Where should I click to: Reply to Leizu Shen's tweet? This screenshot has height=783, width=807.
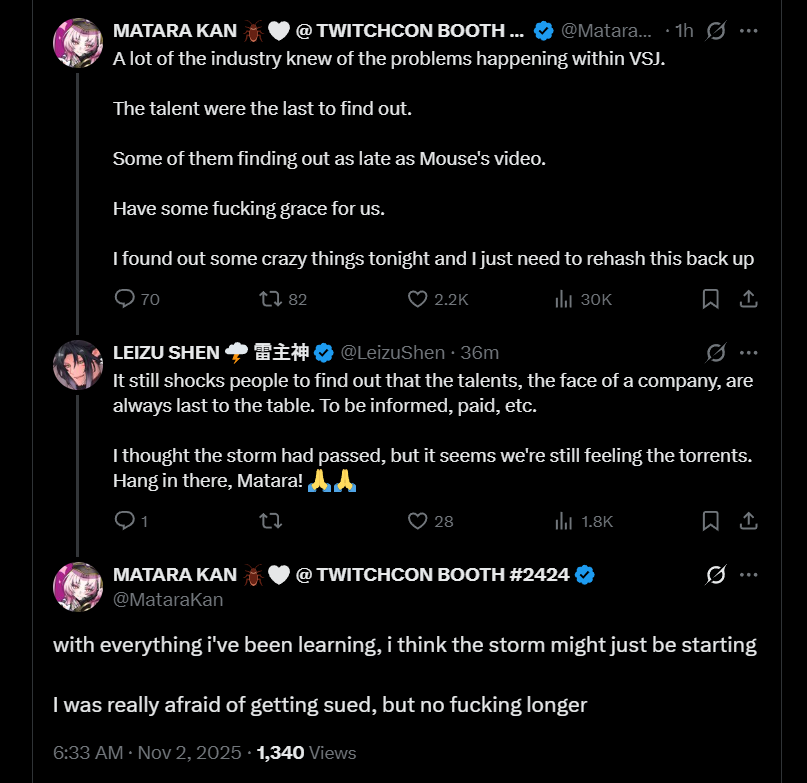point(125,521)
